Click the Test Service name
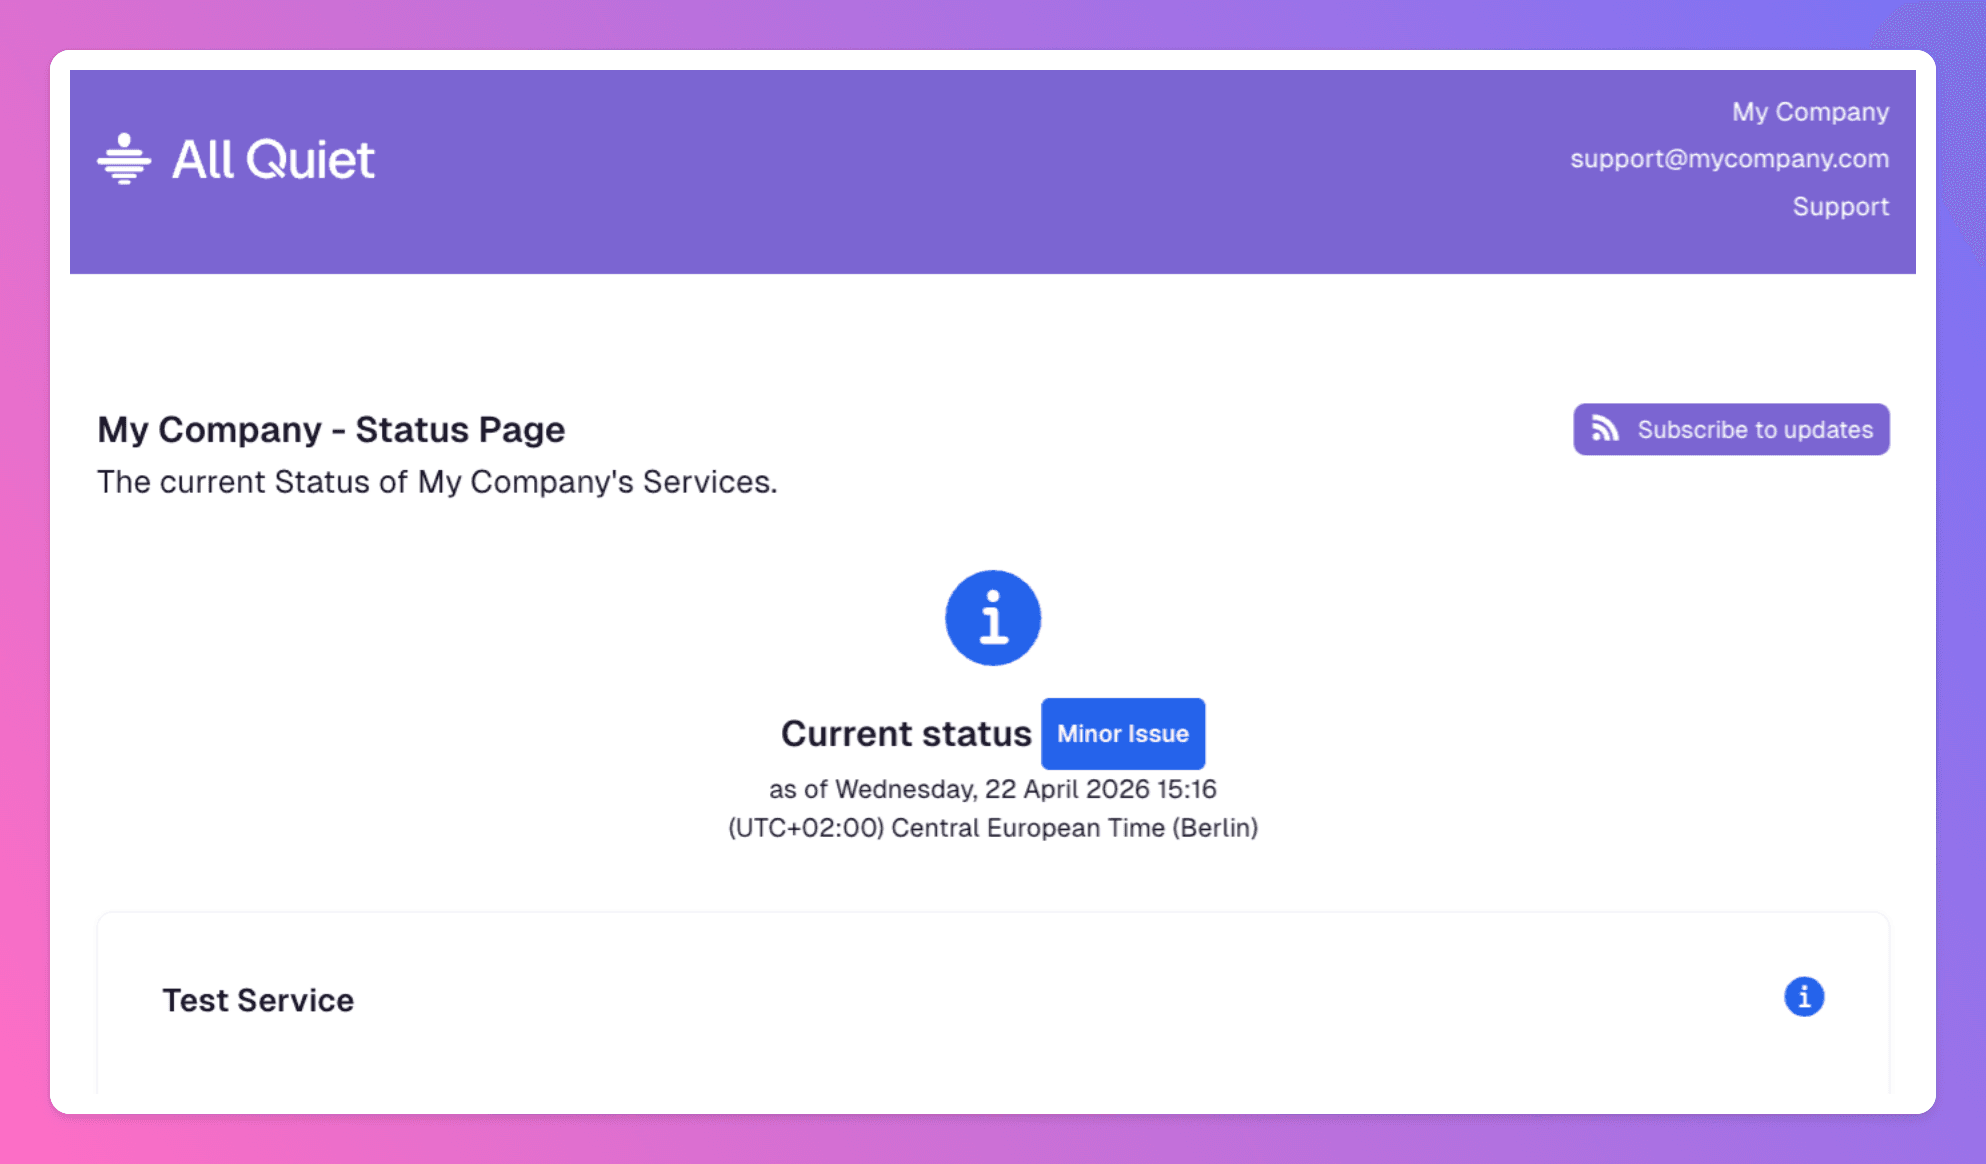1986x1164 pixels. click(x=258, y=1000)
